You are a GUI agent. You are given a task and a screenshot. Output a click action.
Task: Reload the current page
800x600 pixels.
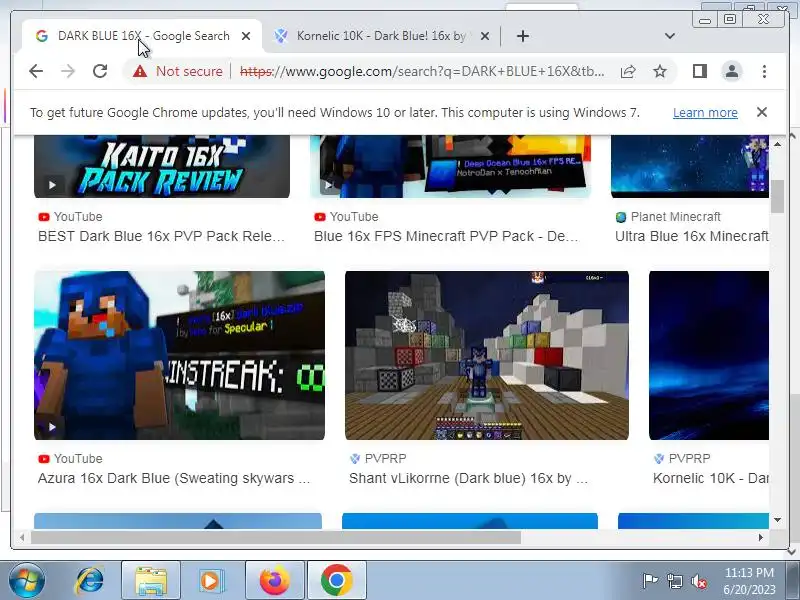click(x=100, y=71)
